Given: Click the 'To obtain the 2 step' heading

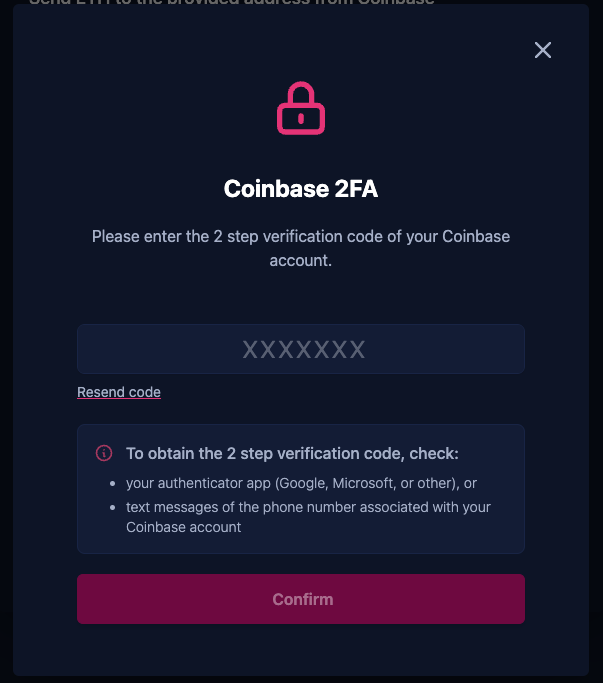Looking at the screenshot, I should (292, 453).
